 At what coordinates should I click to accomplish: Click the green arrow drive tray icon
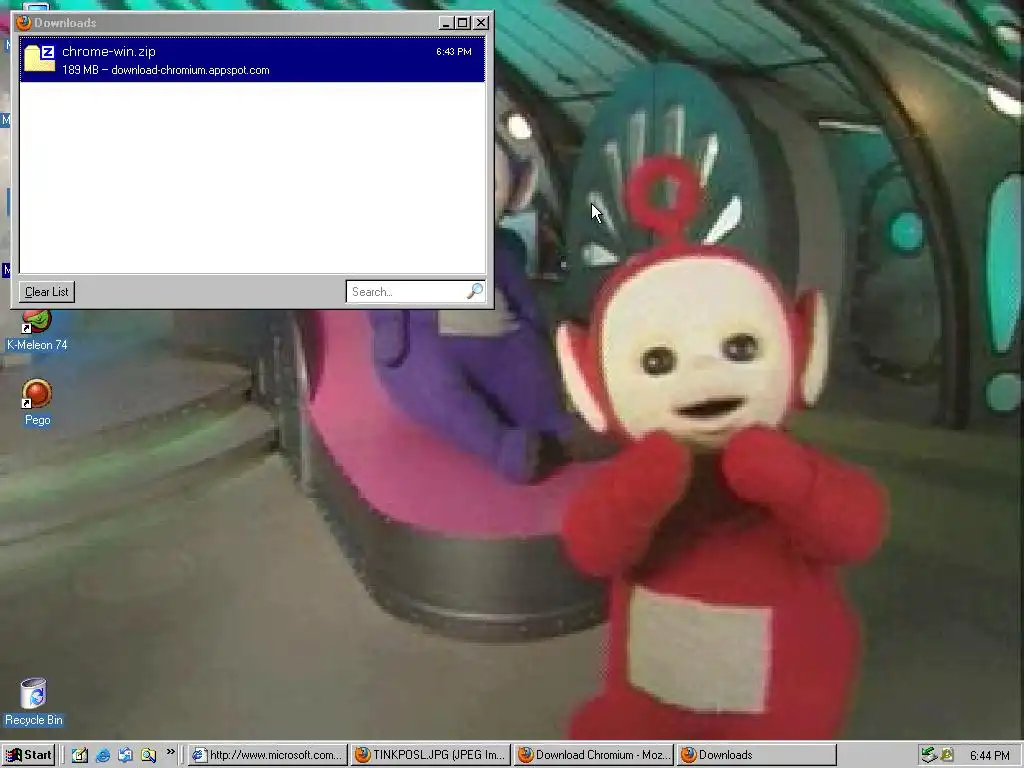coord(928,755)
